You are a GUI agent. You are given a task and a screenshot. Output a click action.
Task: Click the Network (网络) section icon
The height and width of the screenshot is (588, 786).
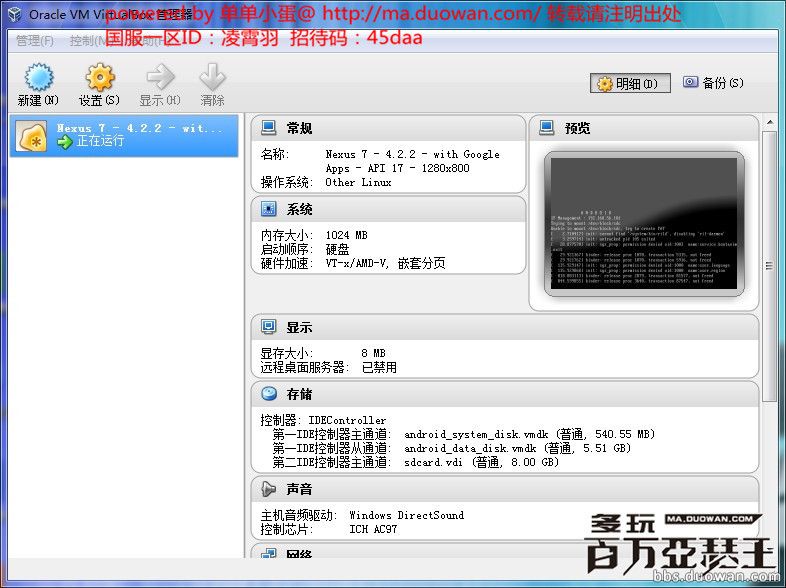click(269, 553)
